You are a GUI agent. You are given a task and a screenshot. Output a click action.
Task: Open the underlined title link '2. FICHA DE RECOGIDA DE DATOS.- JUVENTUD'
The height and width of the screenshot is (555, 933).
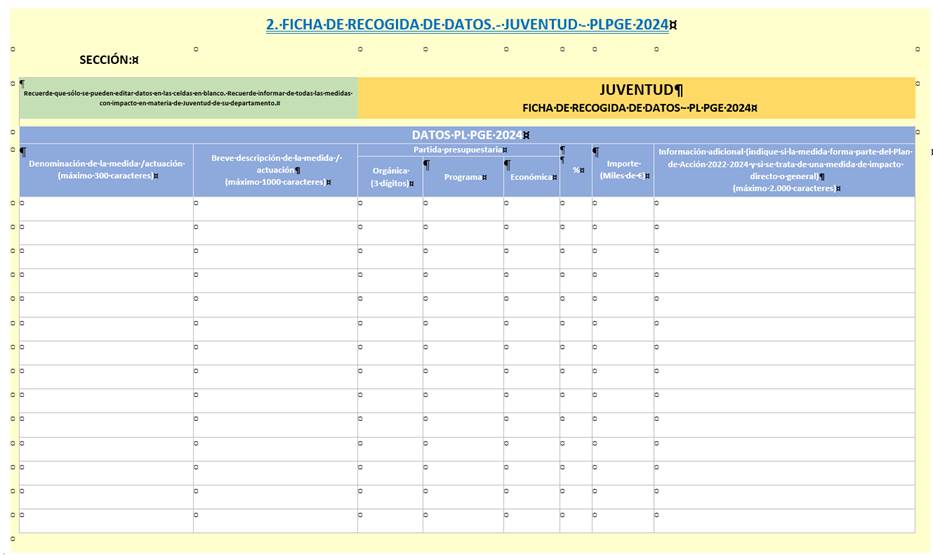click(467, 24)
